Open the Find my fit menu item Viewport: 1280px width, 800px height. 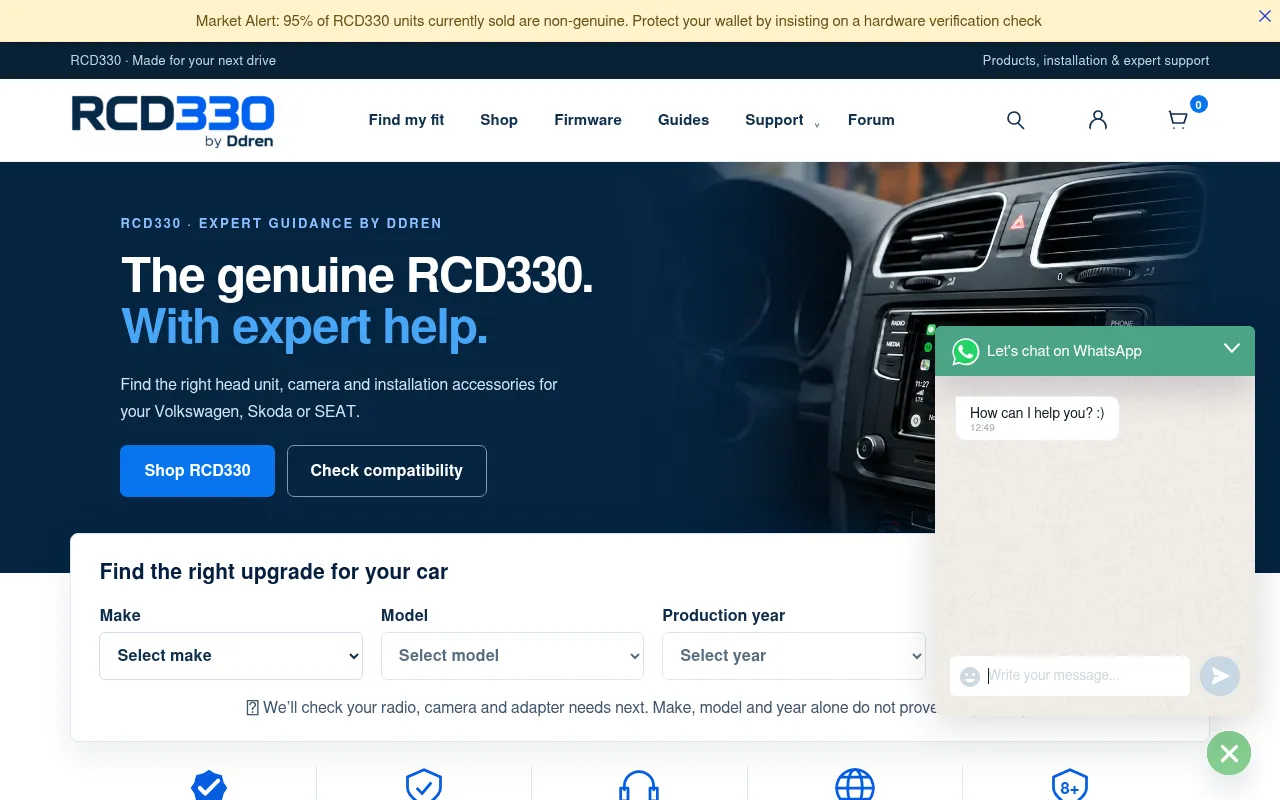(406, 120)
